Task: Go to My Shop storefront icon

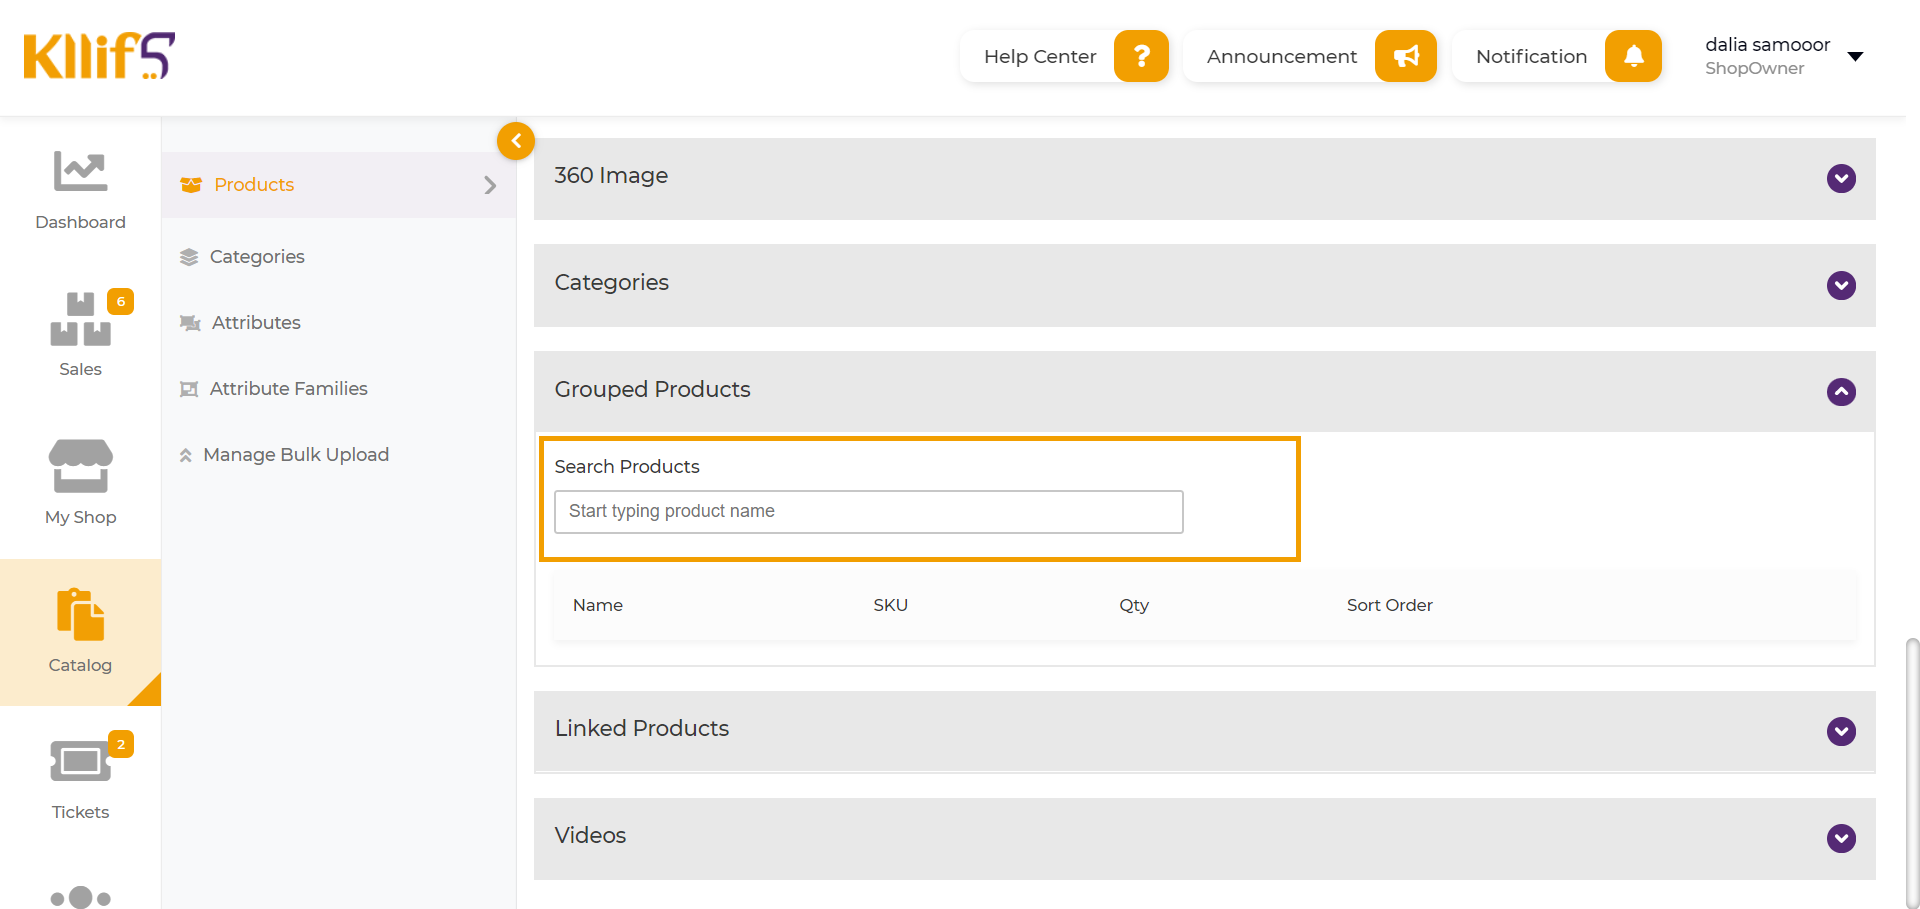Action: [80, 466]
